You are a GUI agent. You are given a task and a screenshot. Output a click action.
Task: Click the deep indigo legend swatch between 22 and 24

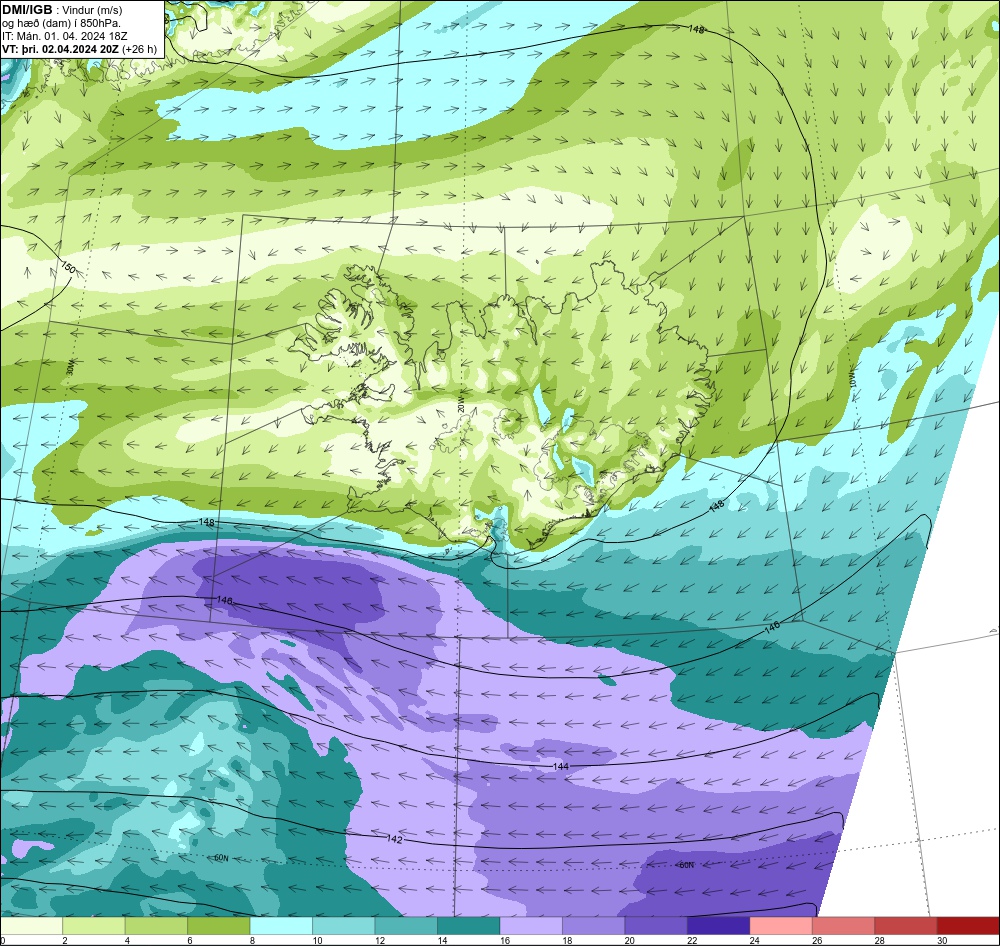[719, 926]
